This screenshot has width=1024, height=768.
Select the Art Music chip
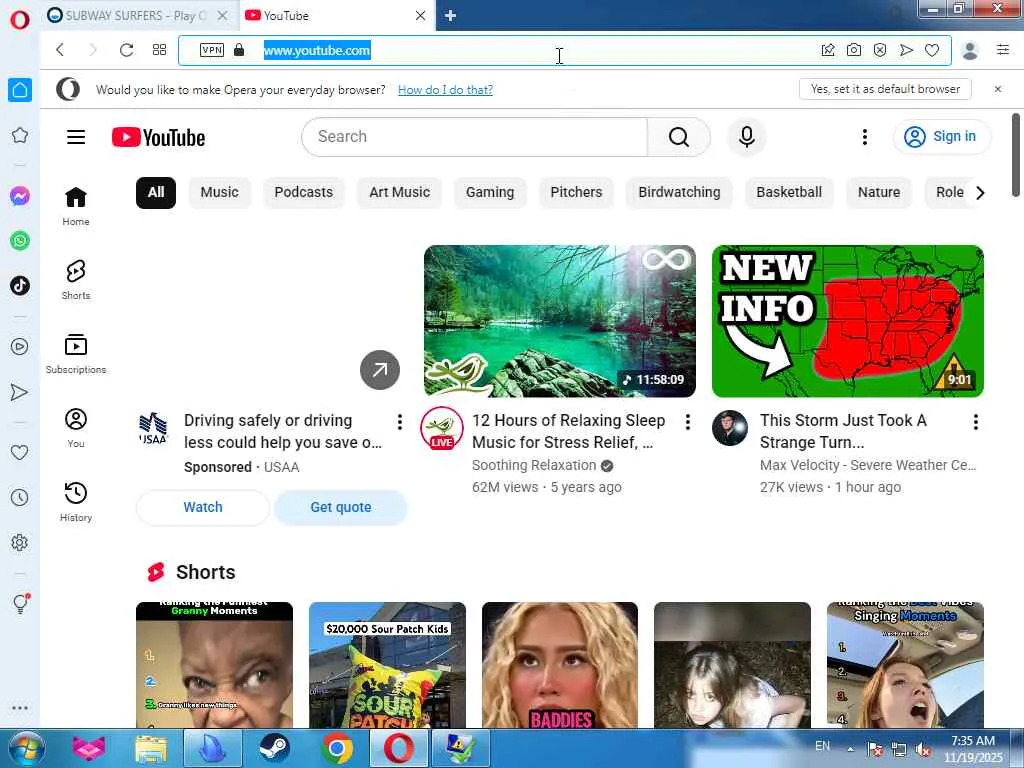[400, 193]
